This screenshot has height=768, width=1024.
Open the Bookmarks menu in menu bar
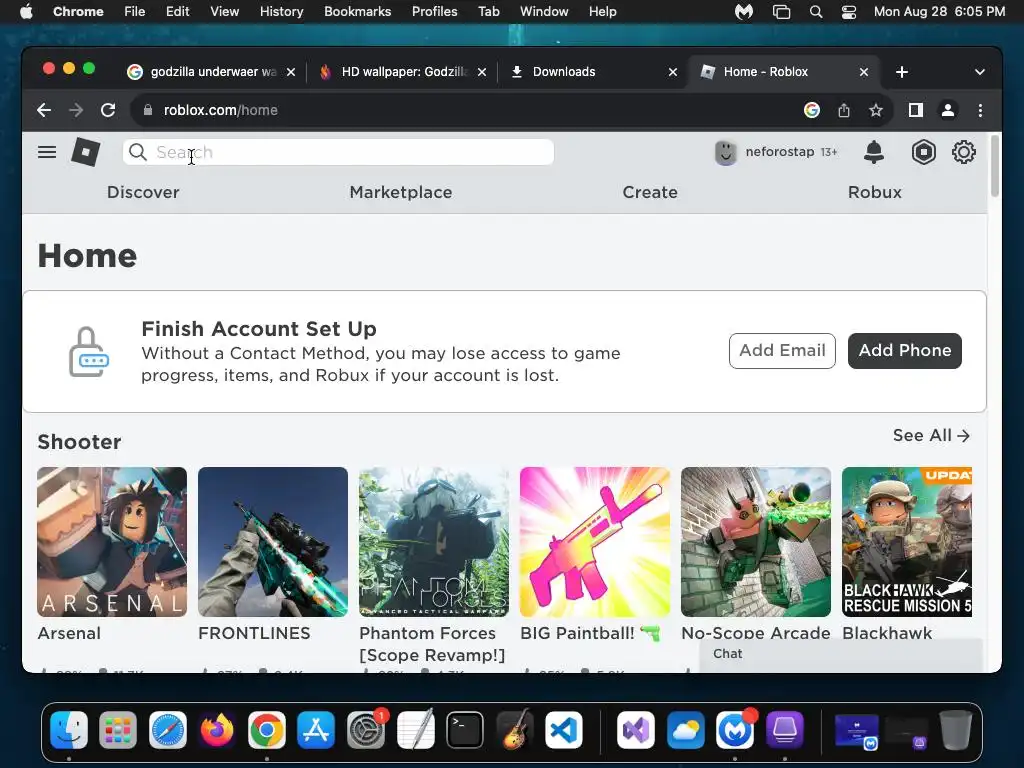[357, 12]
